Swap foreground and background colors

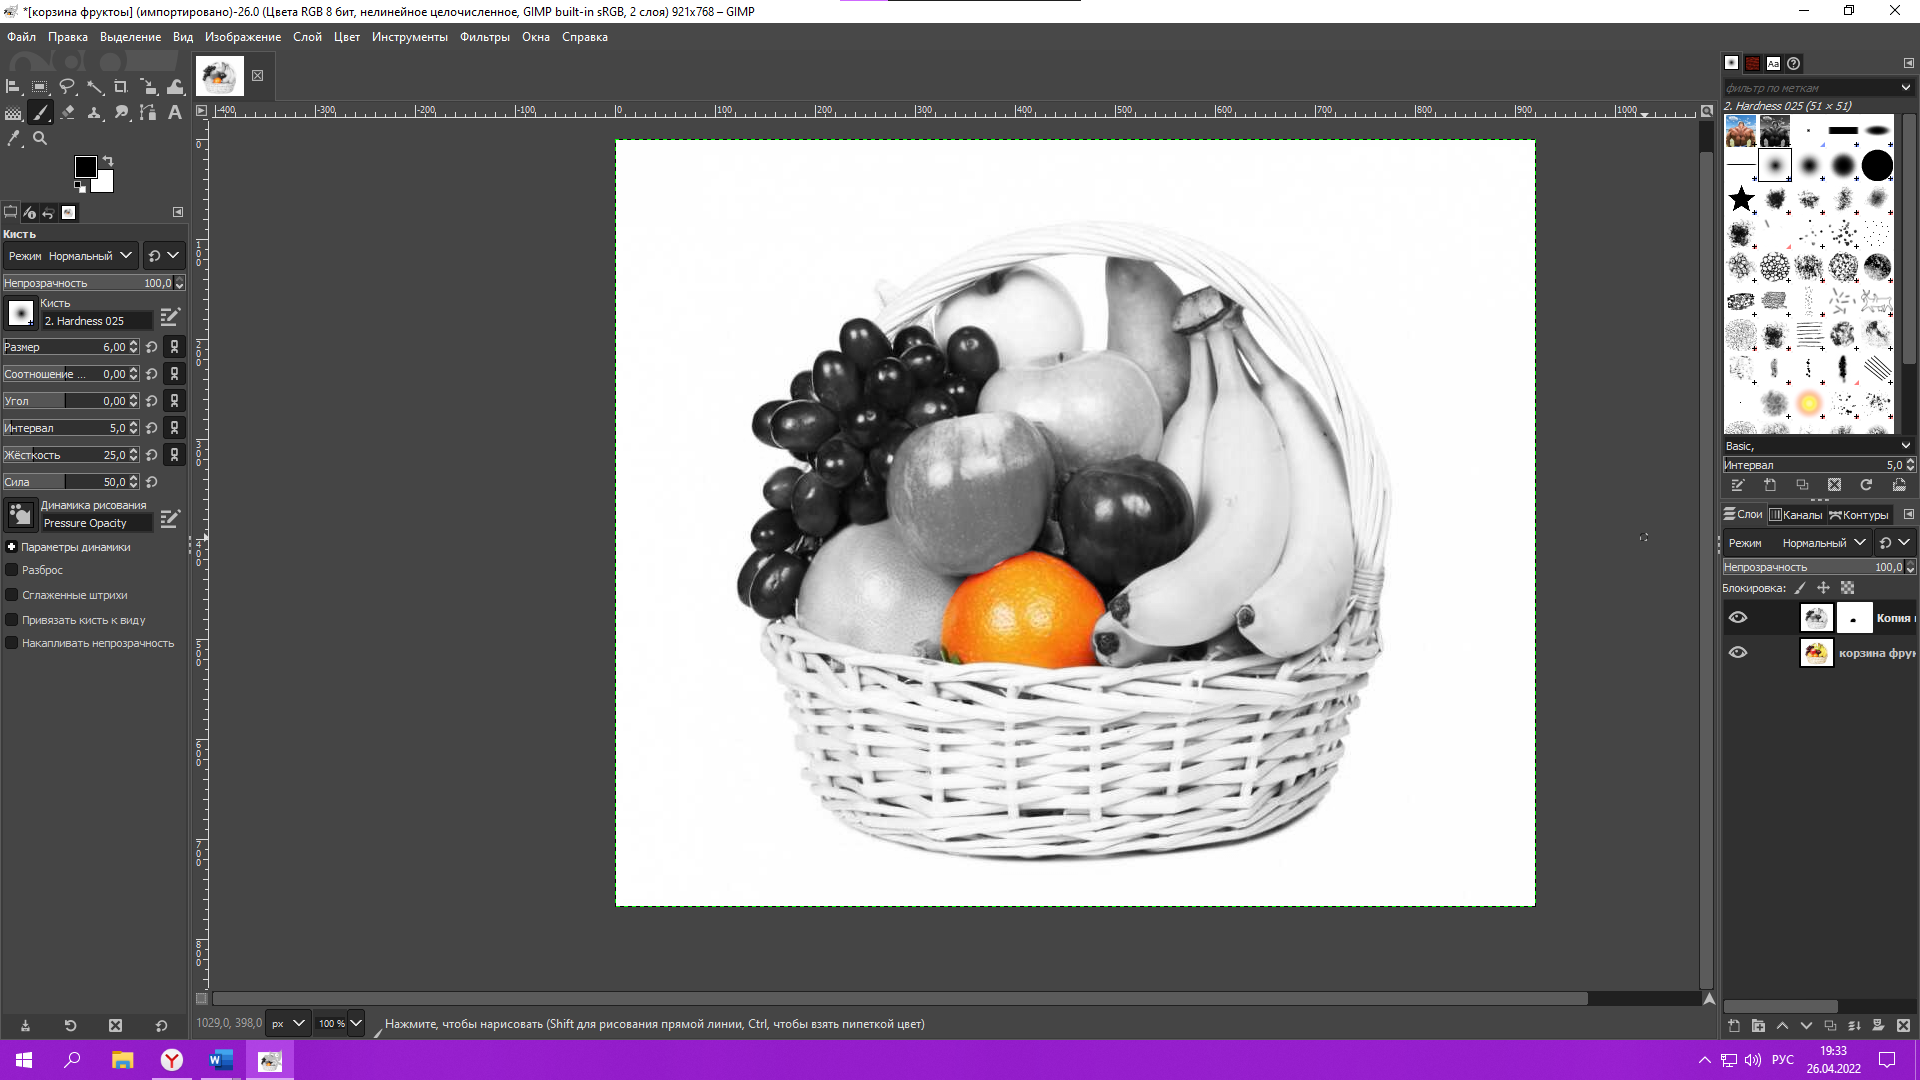pyautogui.click(x=108, y=161)
